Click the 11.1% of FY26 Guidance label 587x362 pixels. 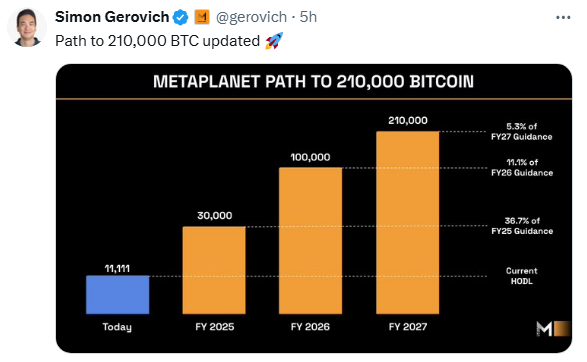click(522, 167)
